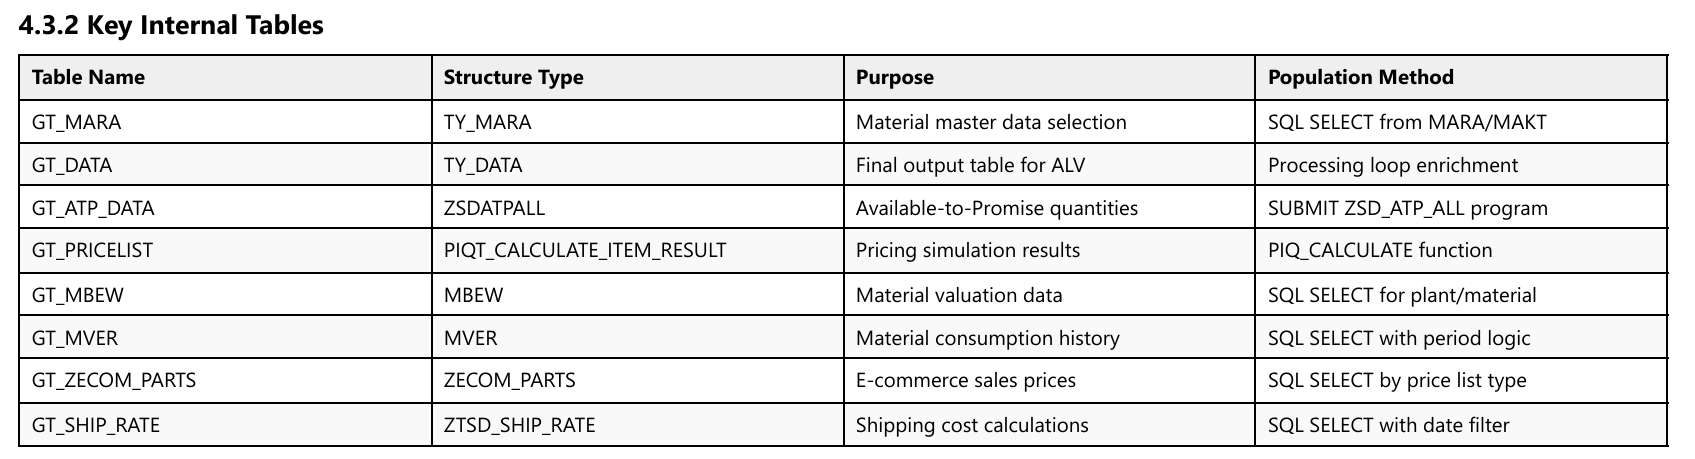Click the 'Purpose' column header
The width and height of the screenshot is (1695, 459).
coord(894,77)
